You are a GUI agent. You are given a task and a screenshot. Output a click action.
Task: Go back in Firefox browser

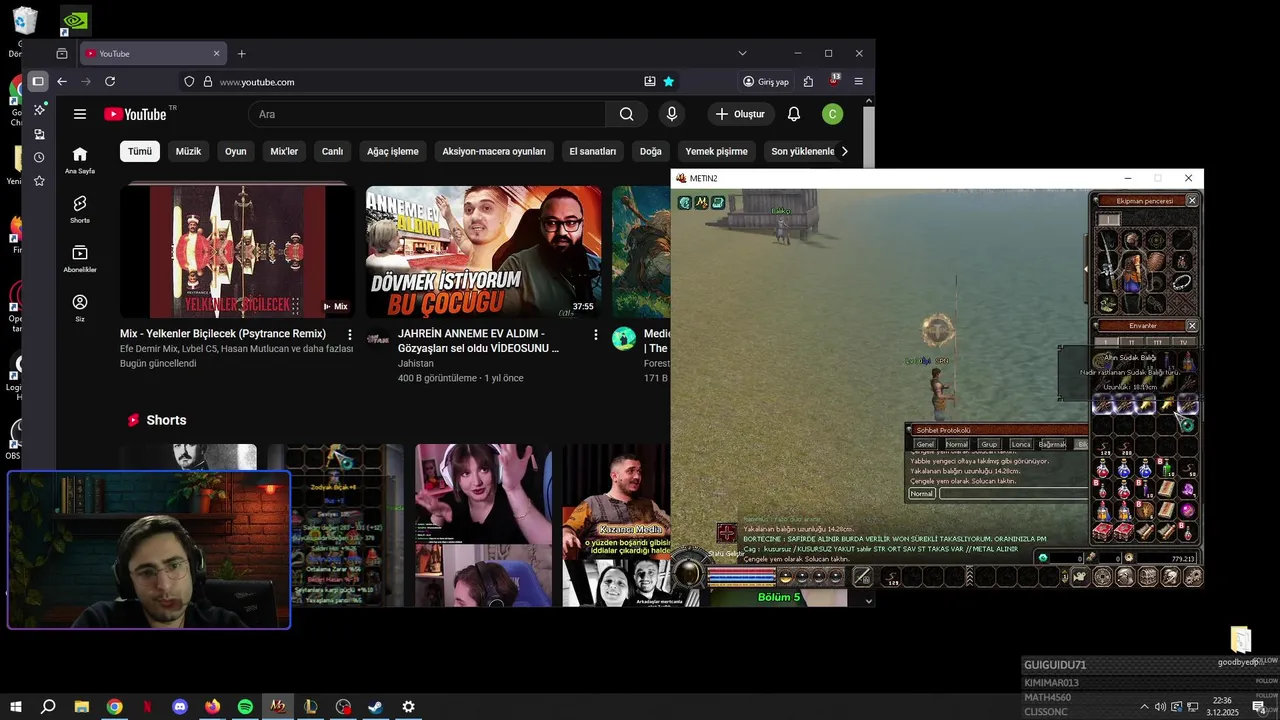pyautogui.click(x=62, y=82)
